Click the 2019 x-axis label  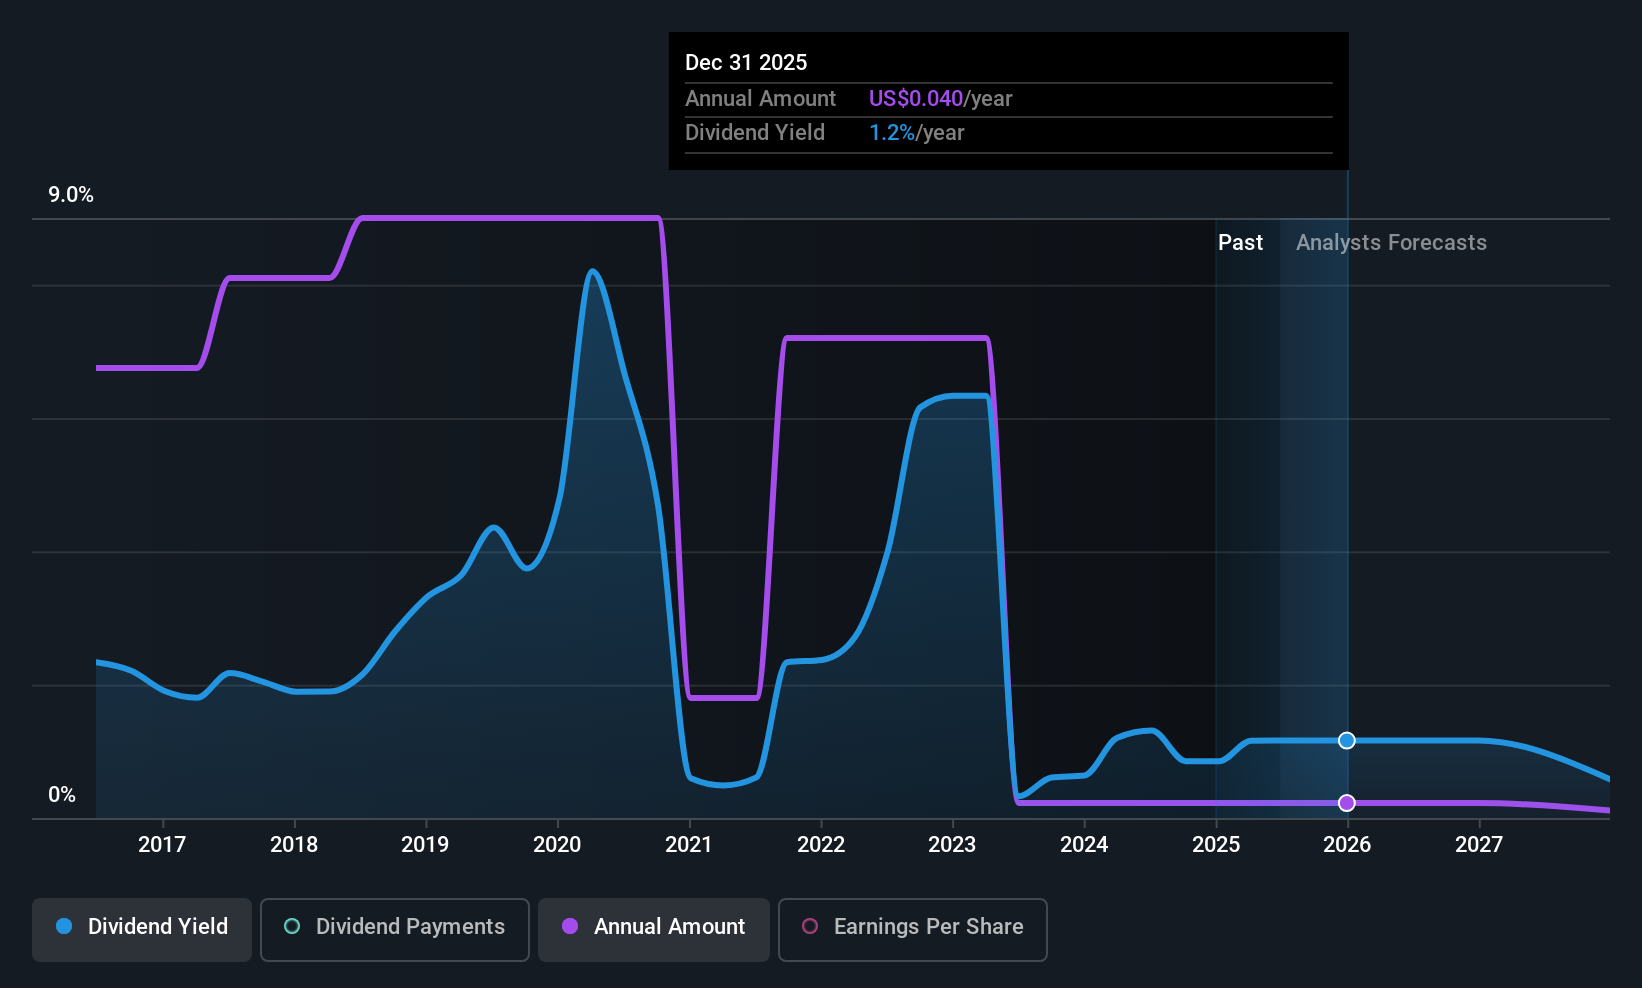tap(425, 845)
